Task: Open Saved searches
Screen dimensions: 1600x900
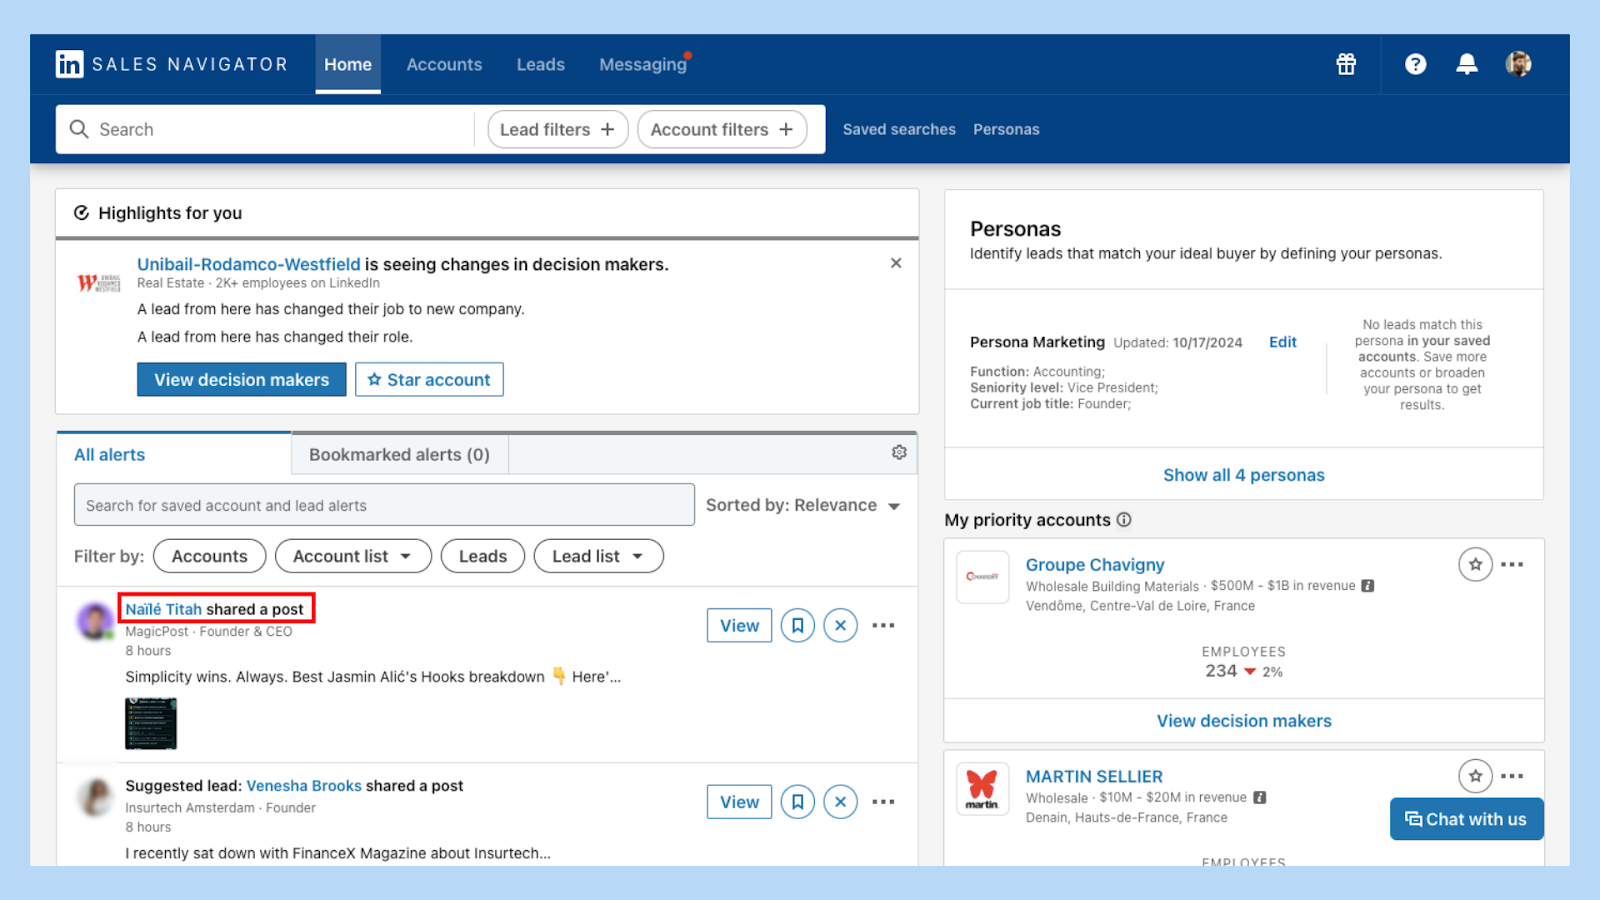Action: [x=899, y=129]
